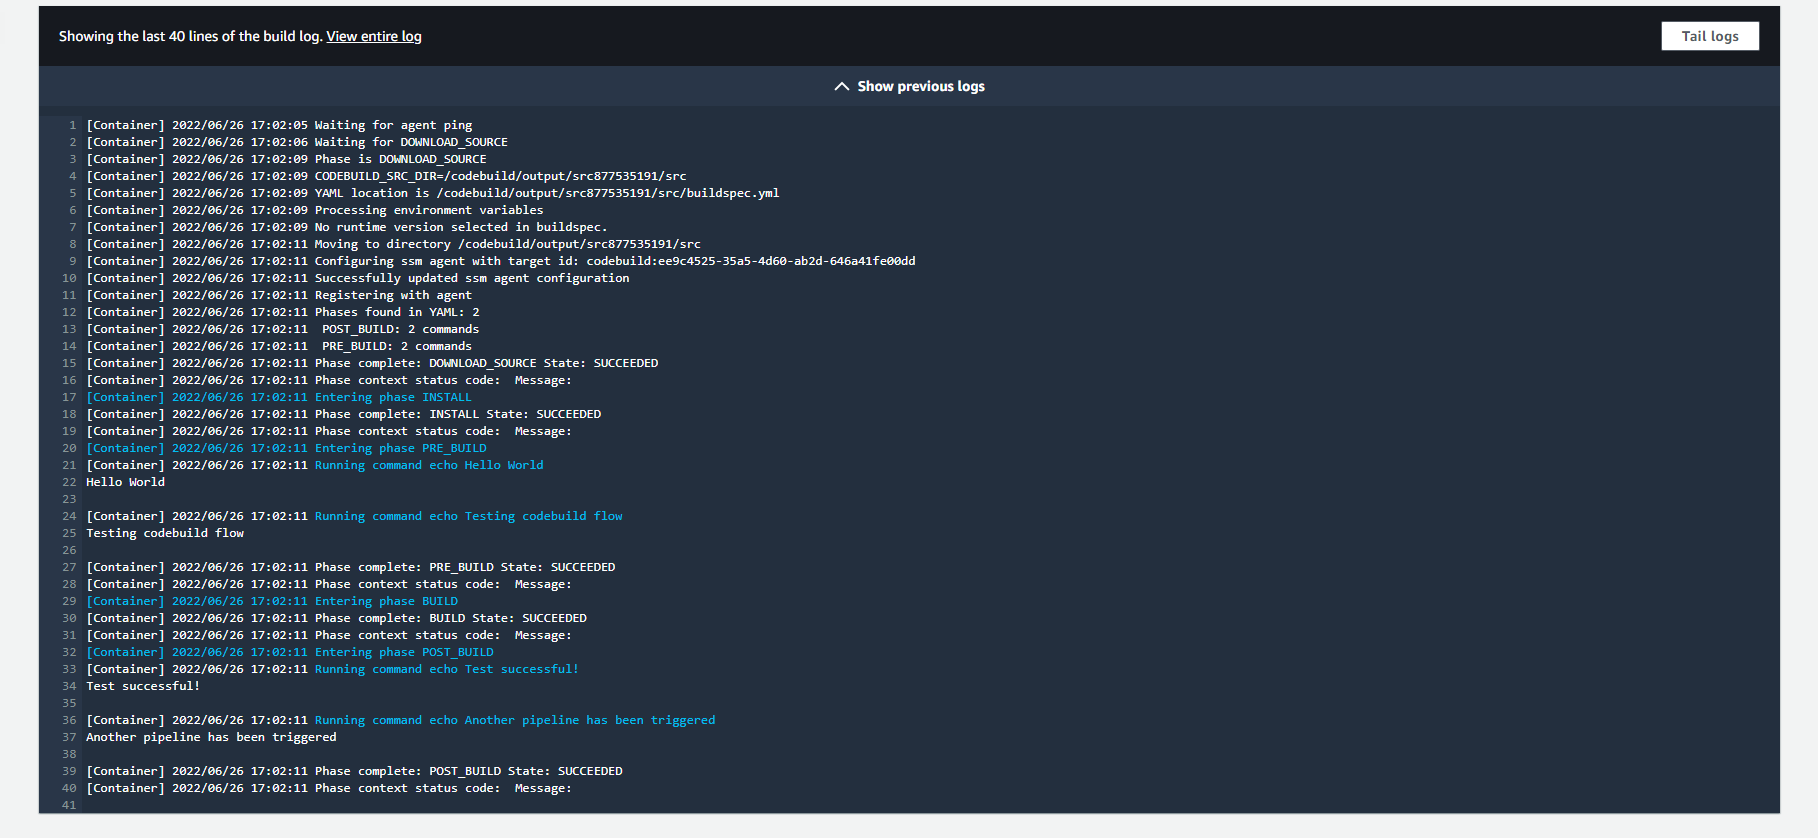The height and width of the screenshot is (838, 1818).
Task: Click 'Running command echo Another pipeline' log line
Action: [x=514, y=720]
